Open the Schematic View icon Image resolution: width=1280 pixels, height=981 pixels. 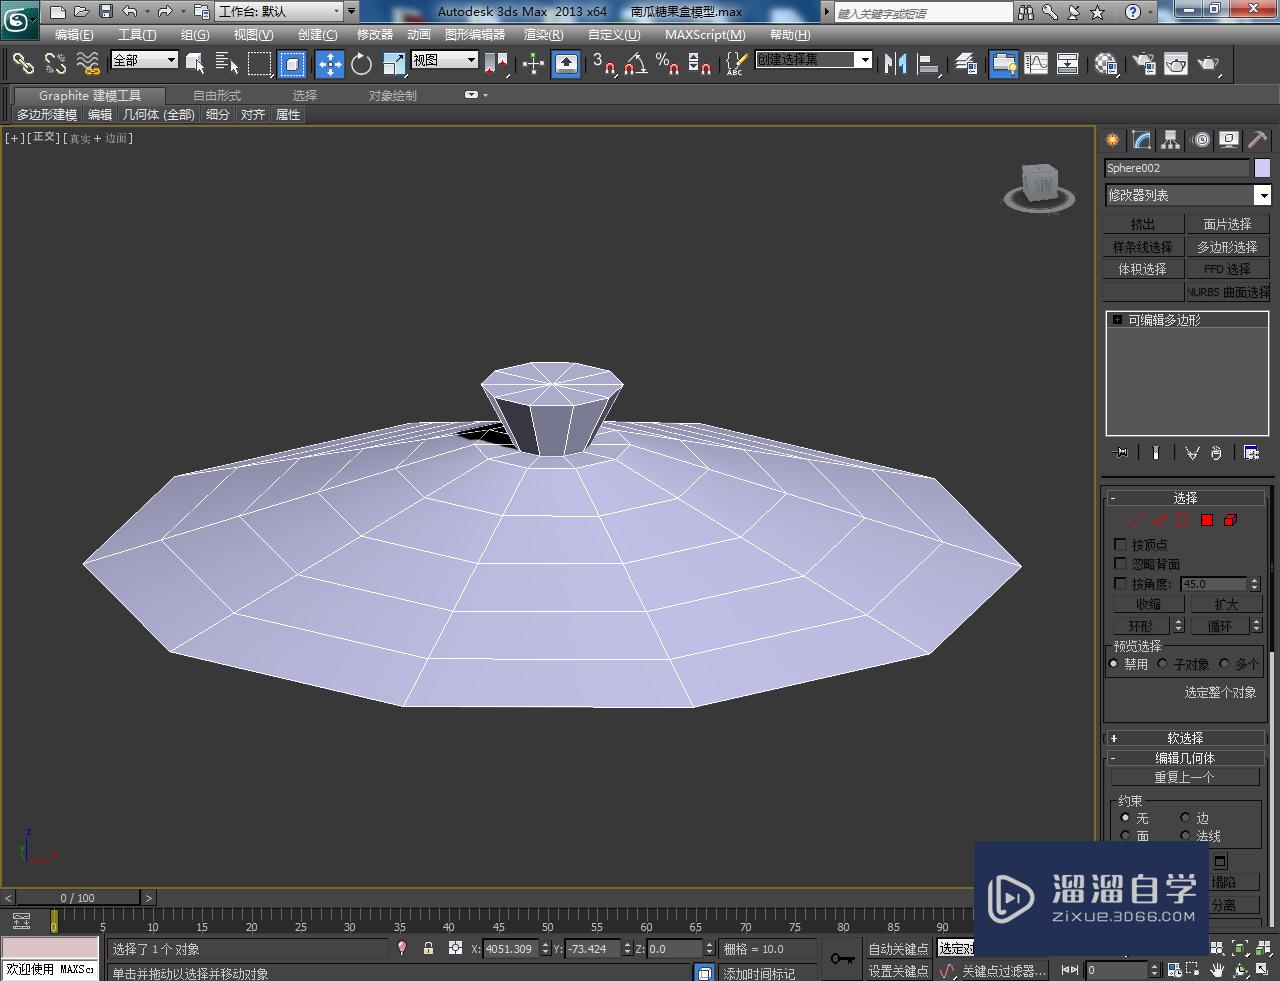point(1068,64)
